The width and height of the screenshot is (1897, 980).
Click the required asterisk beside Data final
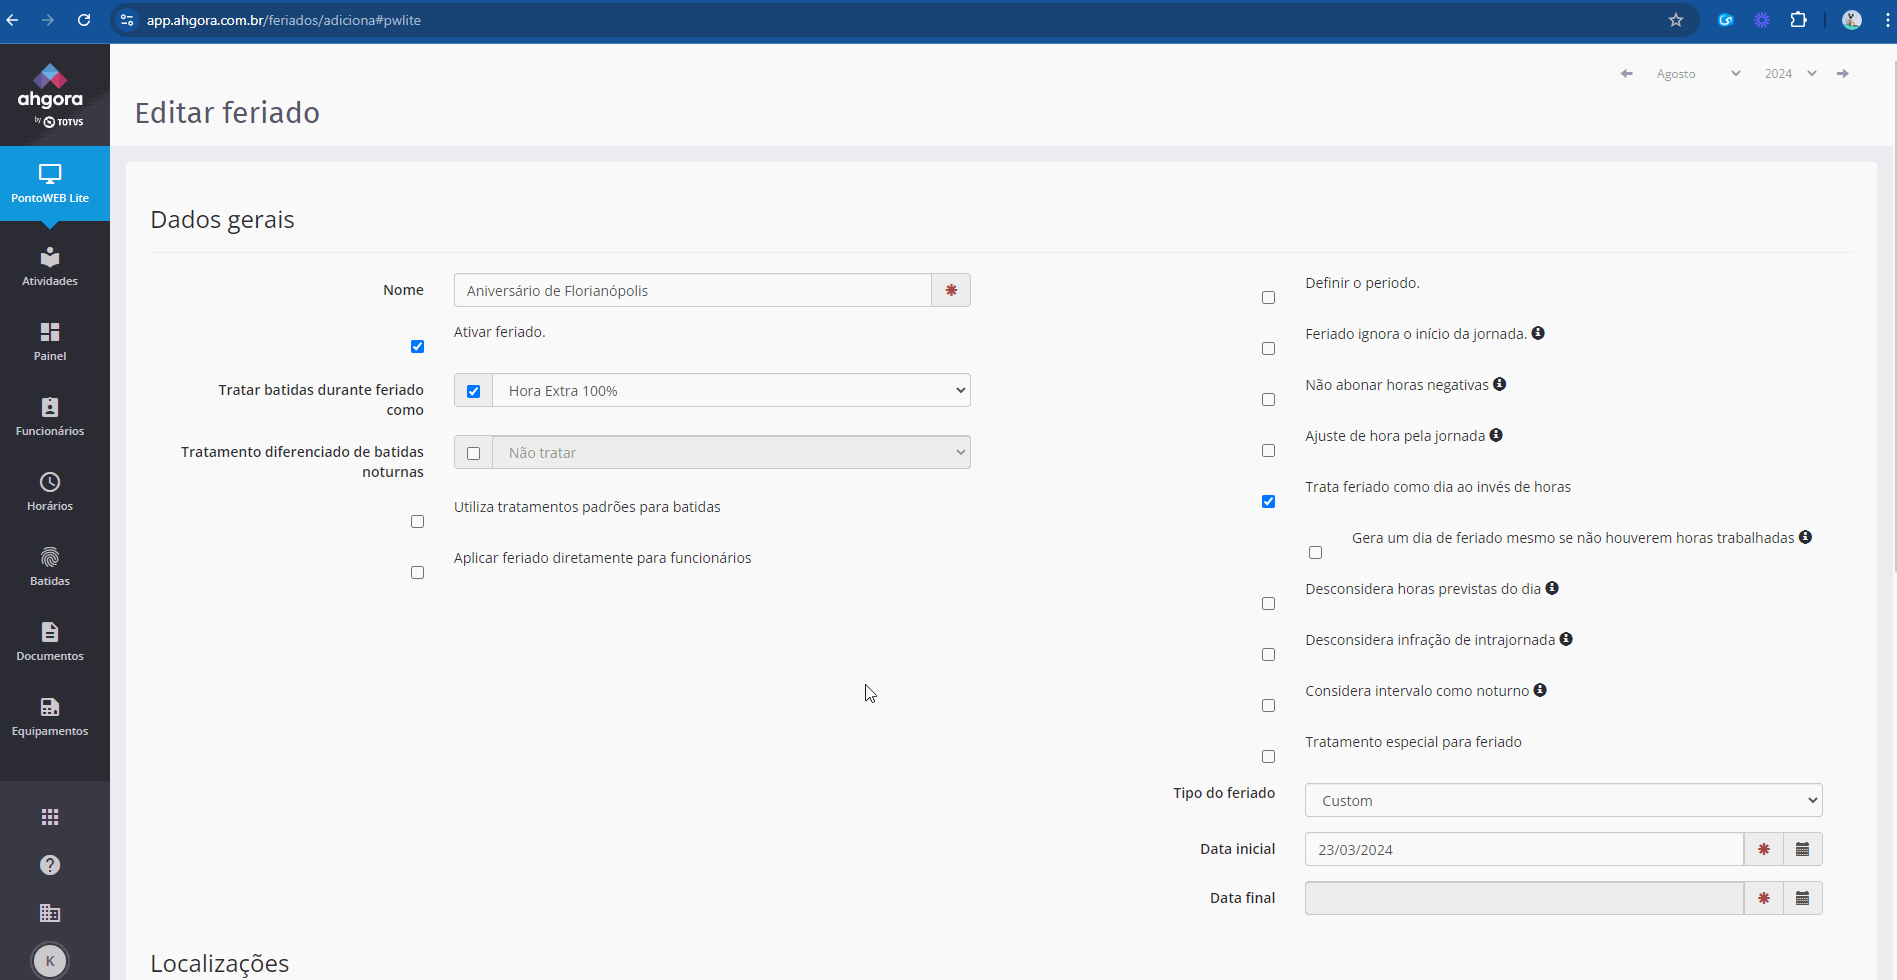point(1763,898)
